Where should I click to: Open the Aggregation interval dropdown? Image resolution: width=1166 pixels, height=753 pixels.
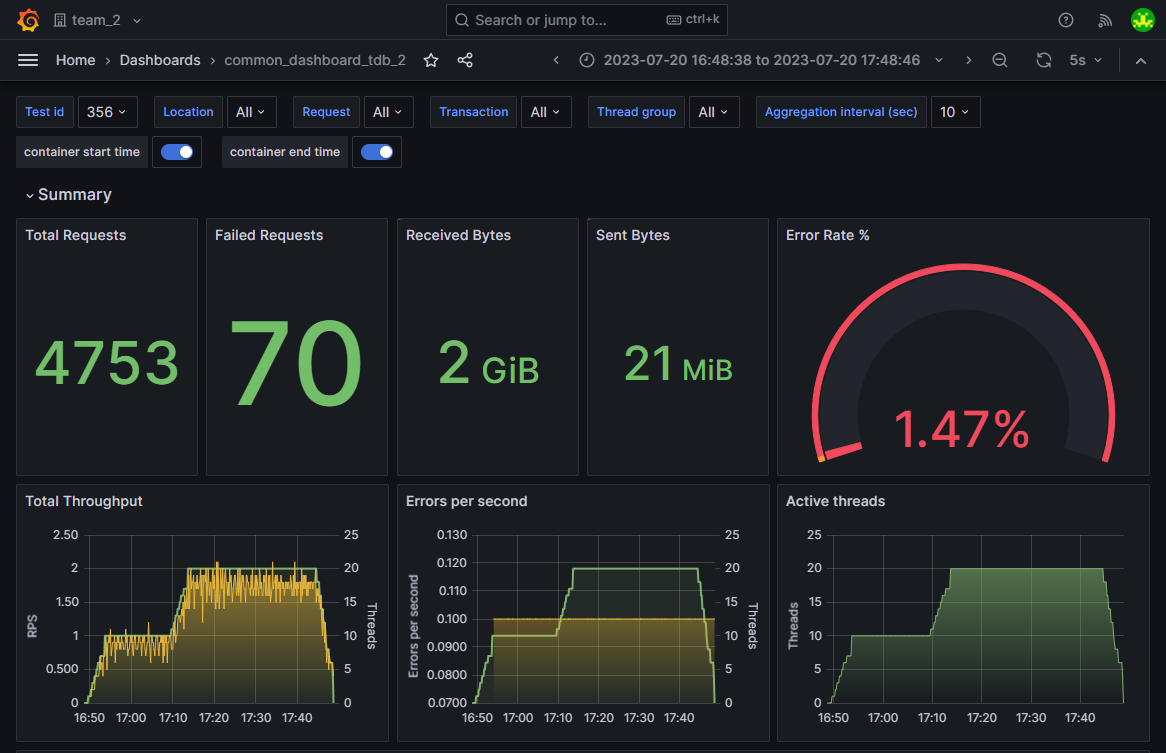click(x=955, y=112)
